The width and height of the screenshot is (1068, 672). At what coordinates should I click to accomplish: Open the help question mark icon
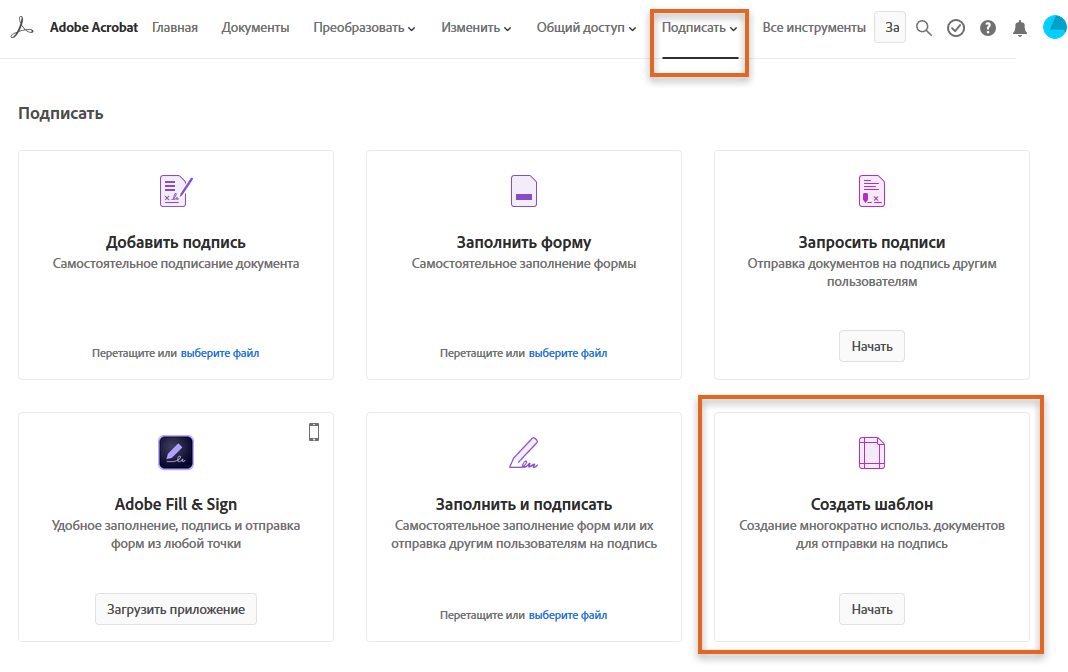pyautogui.click(x=988, y=28)
